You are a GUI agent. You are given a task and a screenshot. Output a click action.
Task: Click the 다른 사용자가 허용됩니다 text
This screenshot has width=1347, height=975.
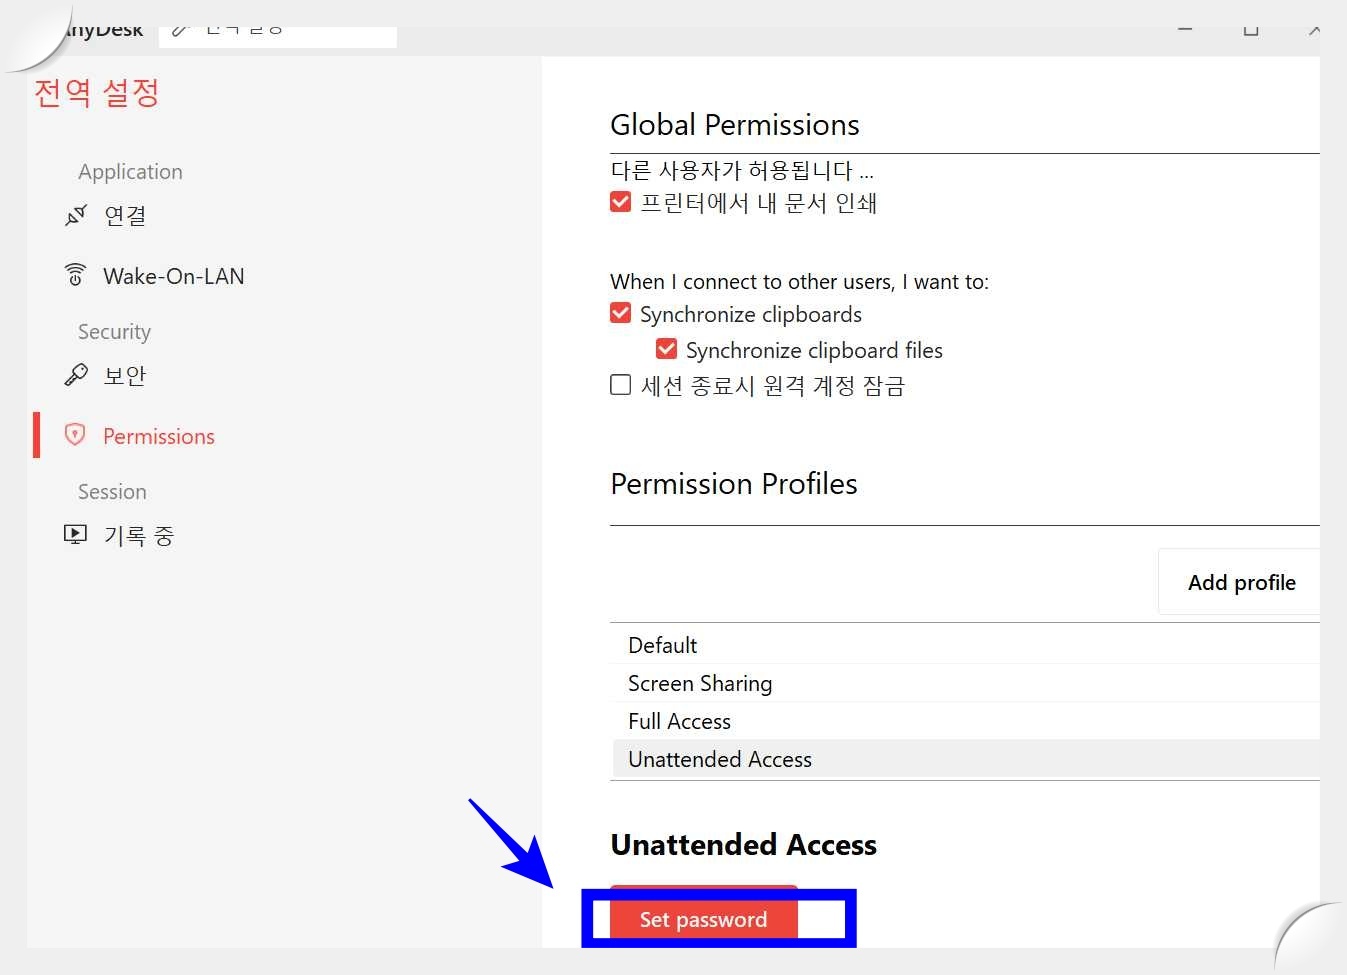[742, 170]
